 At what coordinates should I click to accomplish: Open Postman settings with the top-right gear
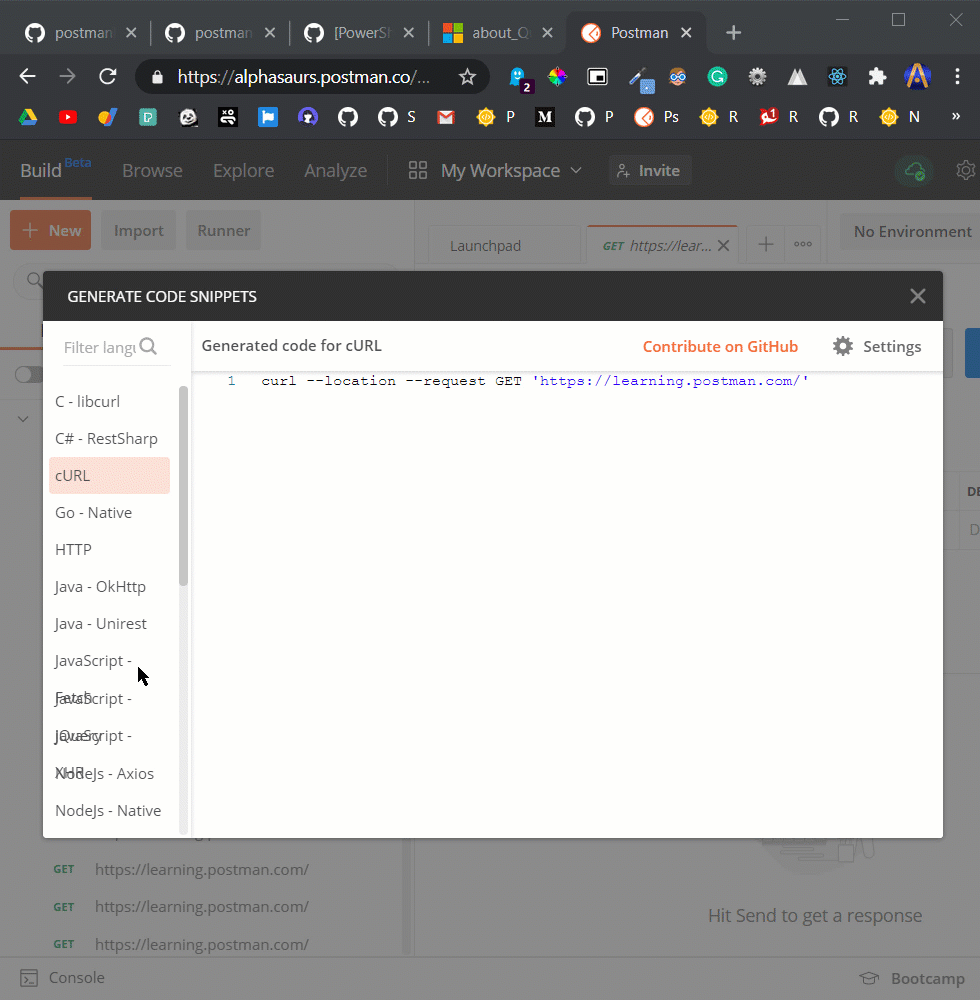point(965,170)
